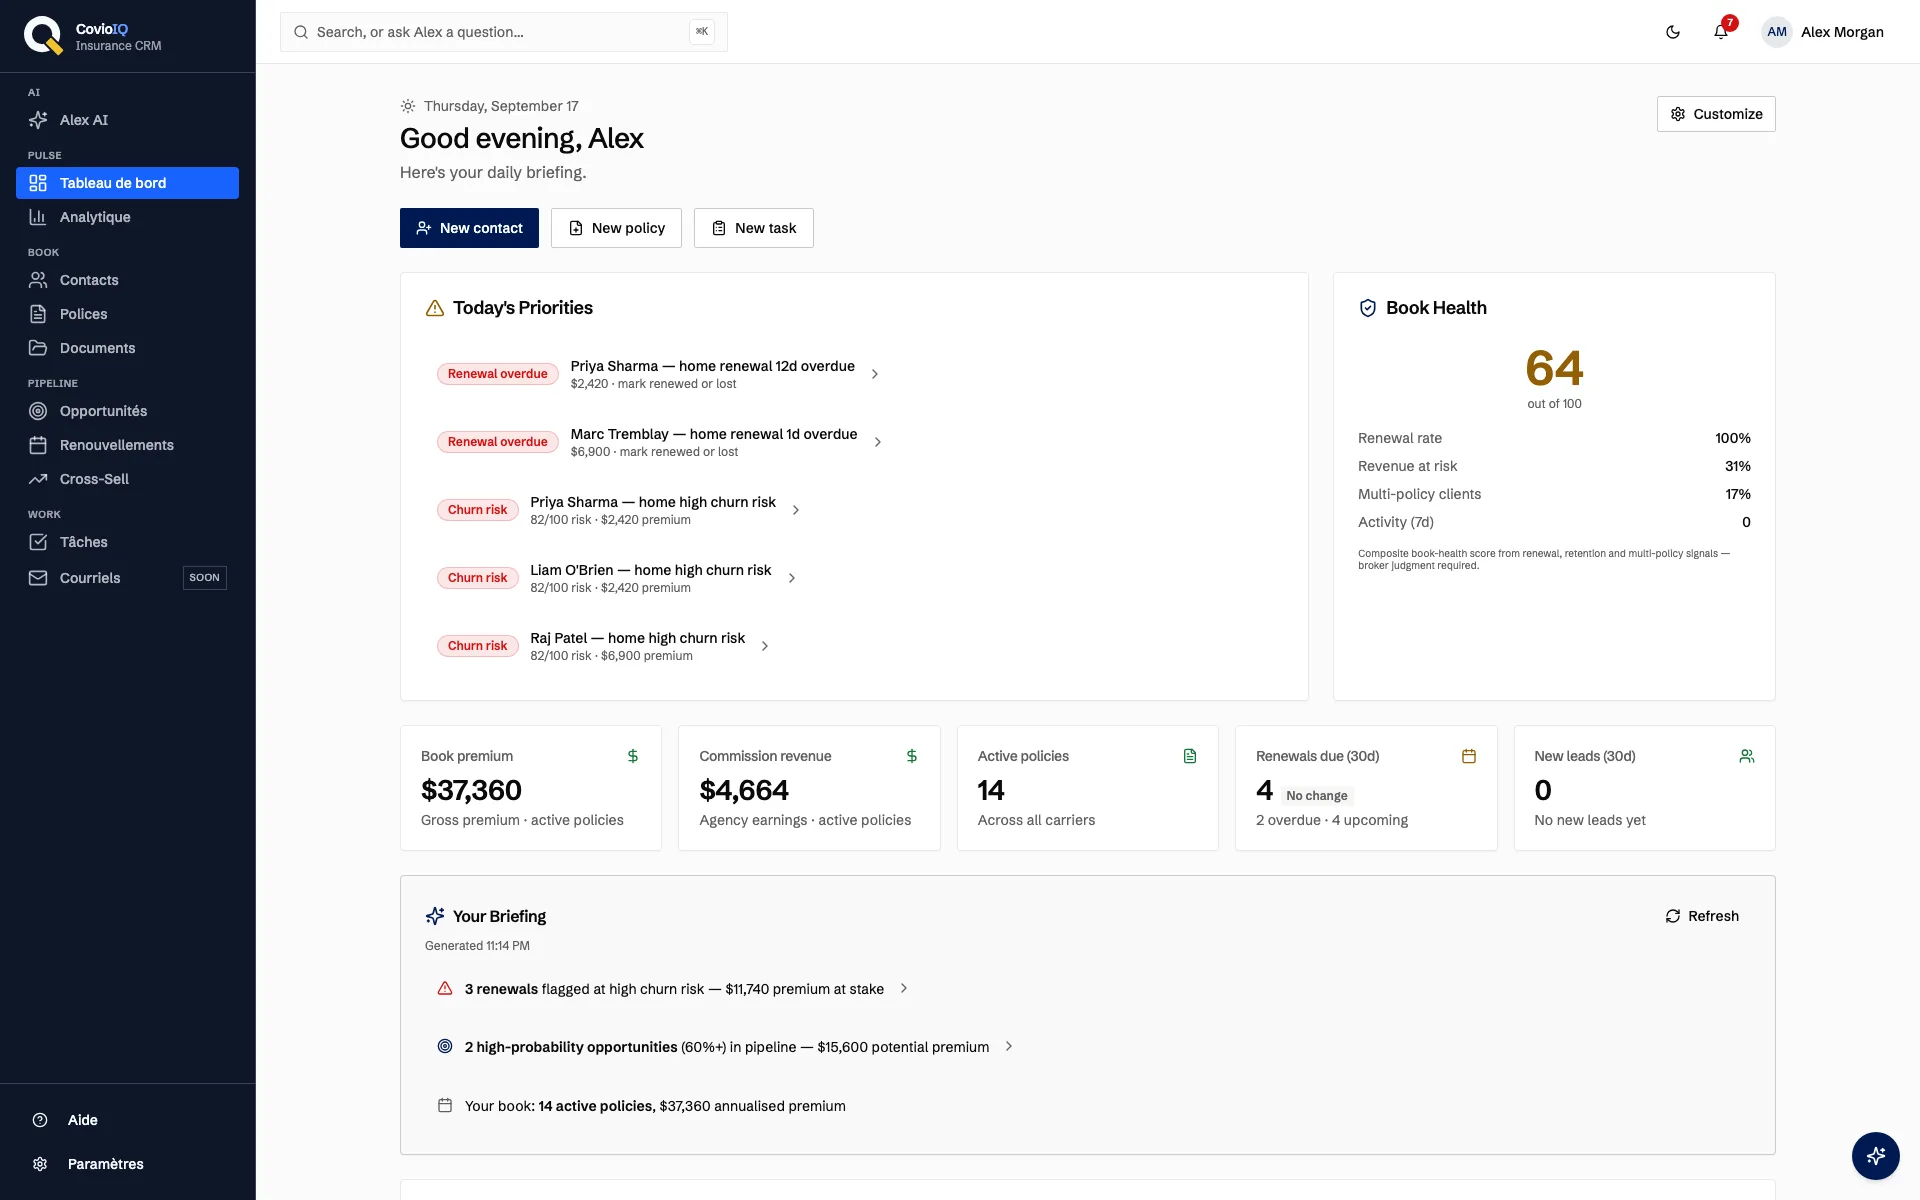Focus the Search or ask Alex field
Image resolution: width=1920 pixels, height=1200 pixels.
pyautogui.click(x=504, y=32)
